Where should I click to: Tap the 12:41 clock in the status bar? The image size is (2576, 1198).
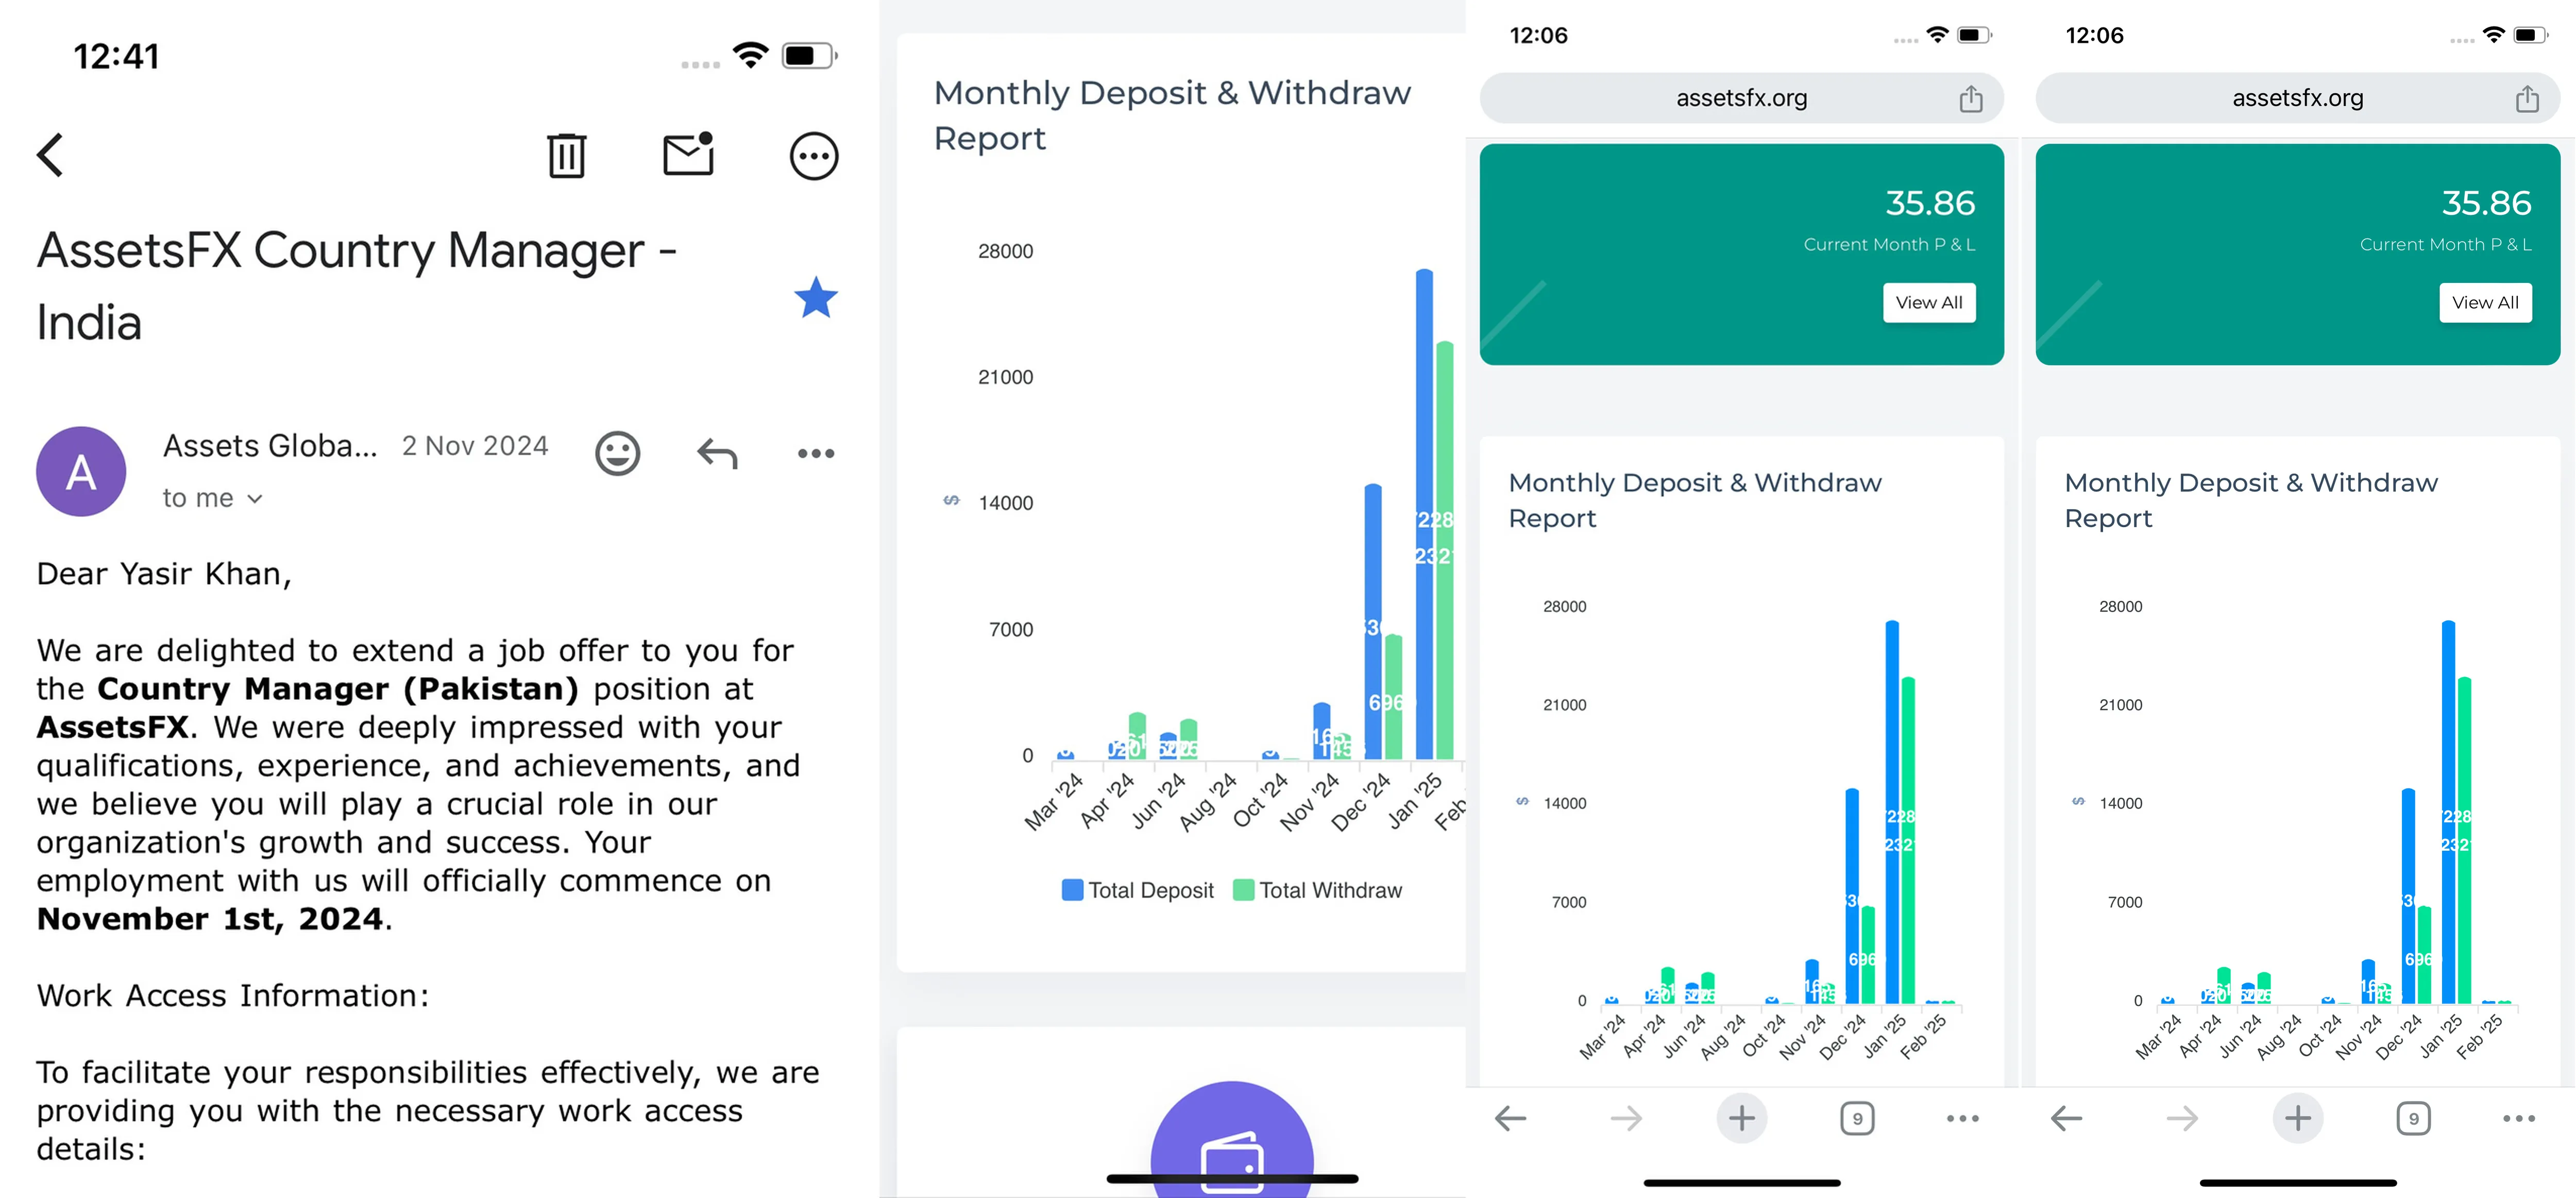(116, 56)
